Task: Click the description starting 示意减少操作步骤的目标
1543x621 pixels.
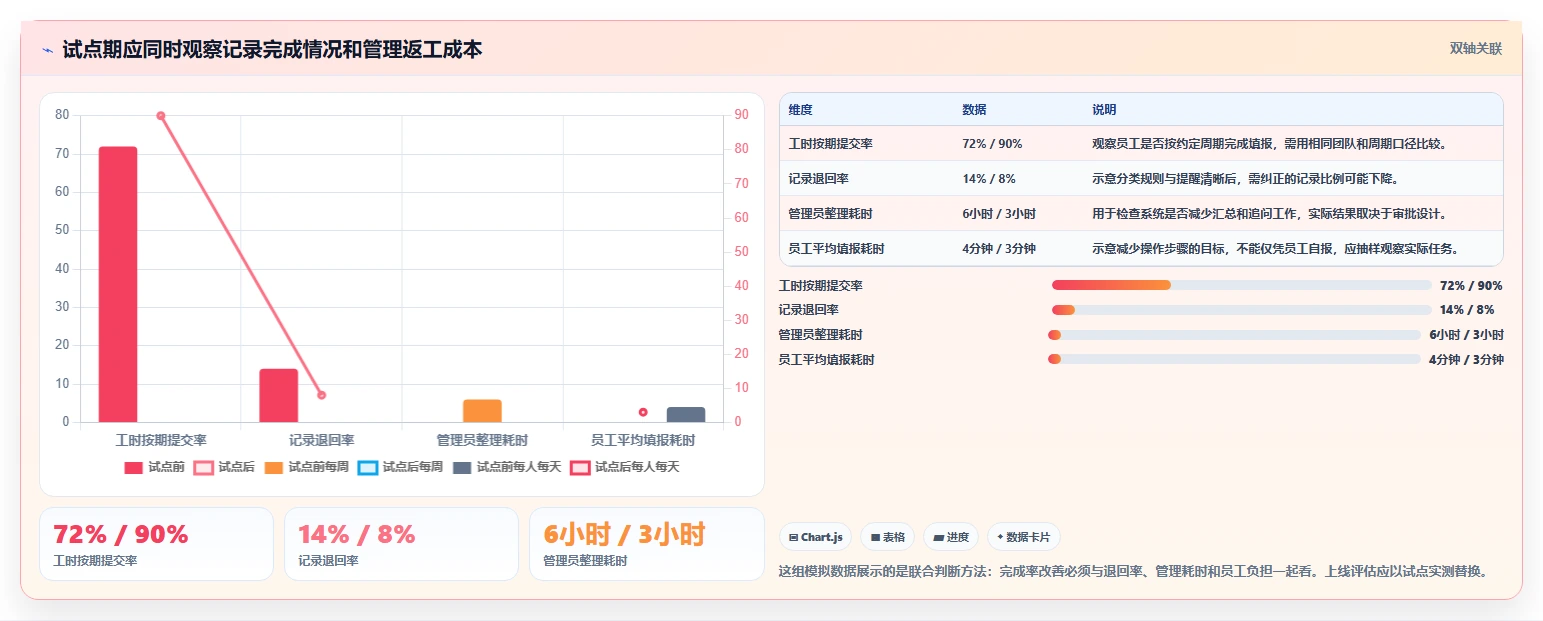Action: 1275,249
